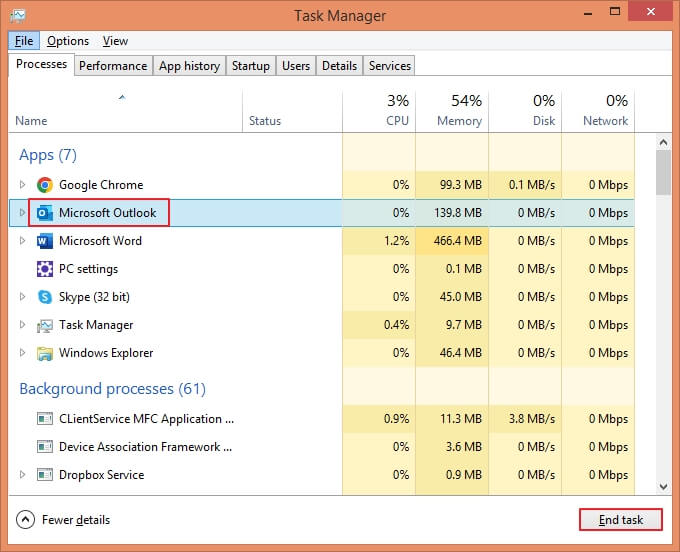The image size is (680, 552).
Task: Open the Options menu
Action: click(68, 41)
